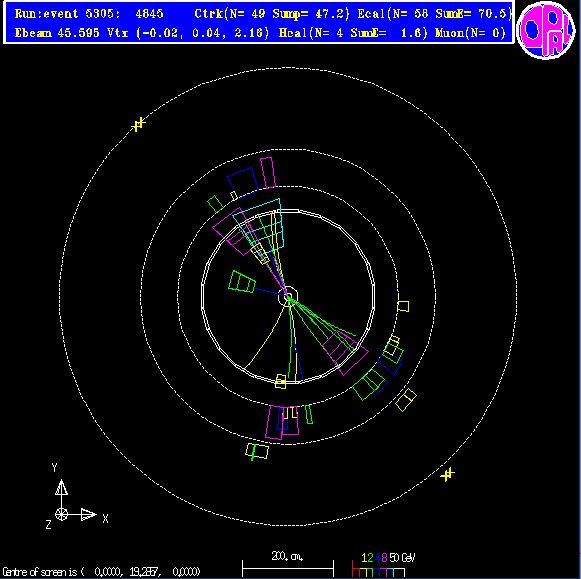
Task: Click the GeV energy color legend
Action: 384,565
